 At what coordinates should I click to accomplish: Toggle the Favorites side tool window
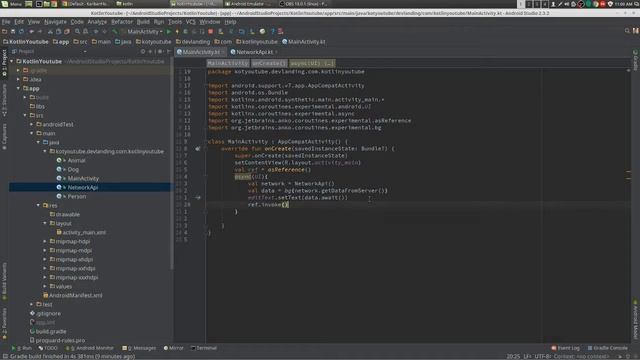click(x=4, y=324)
